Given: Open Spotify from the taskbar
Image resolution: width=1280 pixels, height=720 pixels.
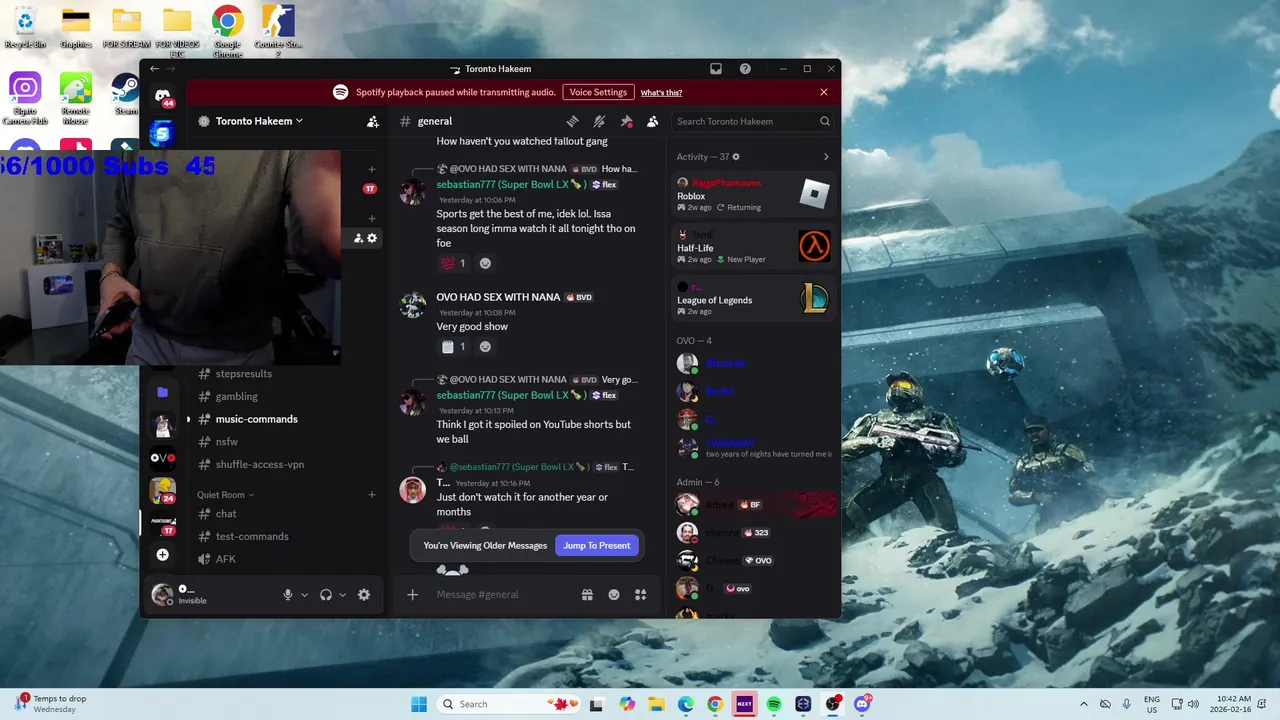Looking at the screenshot, I should tap(774, 704).
